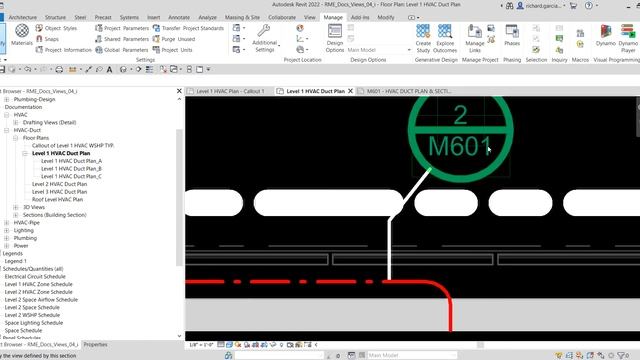Open richard.garcia user account menu

(542, 6)
